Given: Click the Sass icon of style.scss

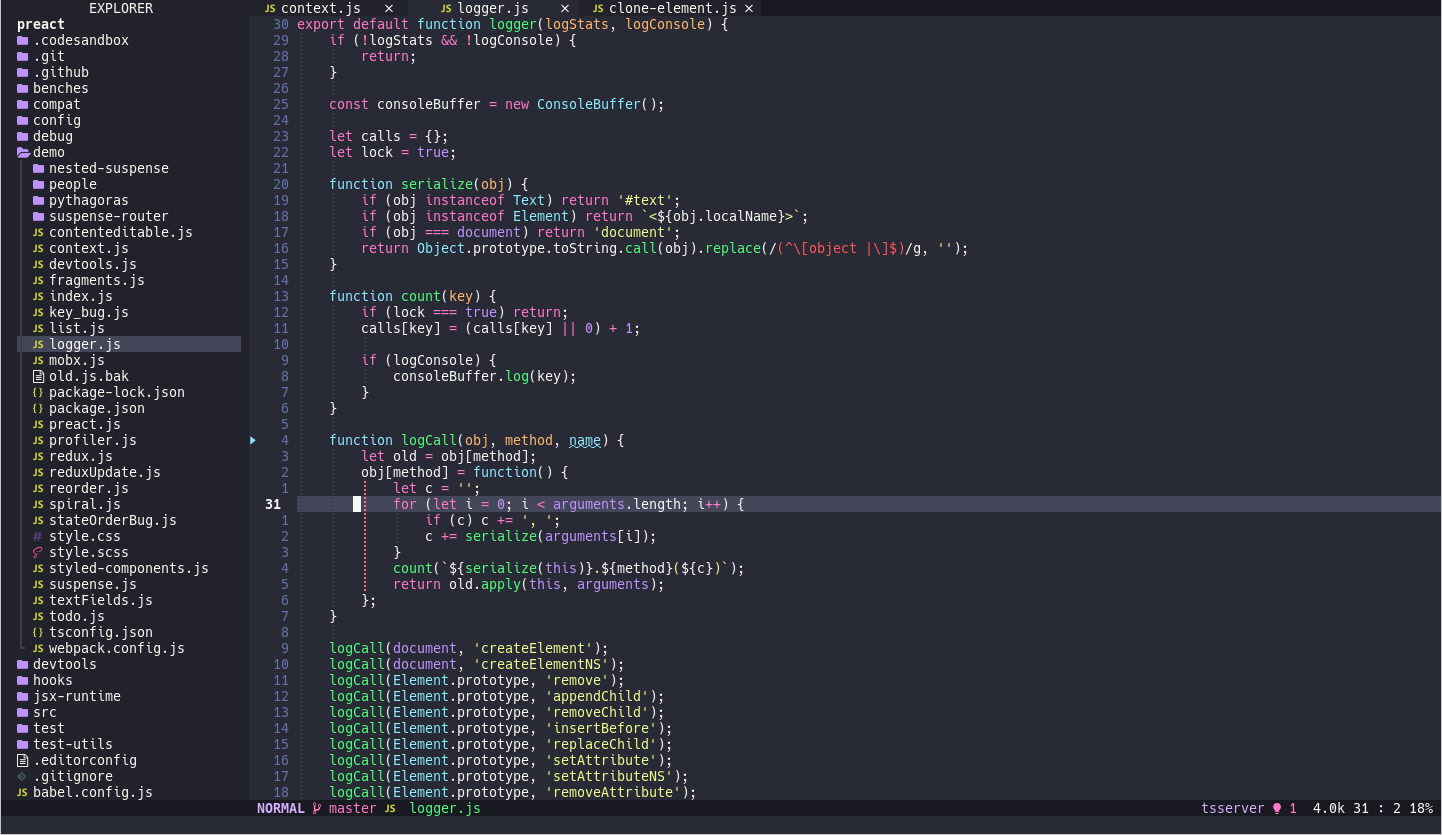Looking at the screenshot, I should coord(39,552).
